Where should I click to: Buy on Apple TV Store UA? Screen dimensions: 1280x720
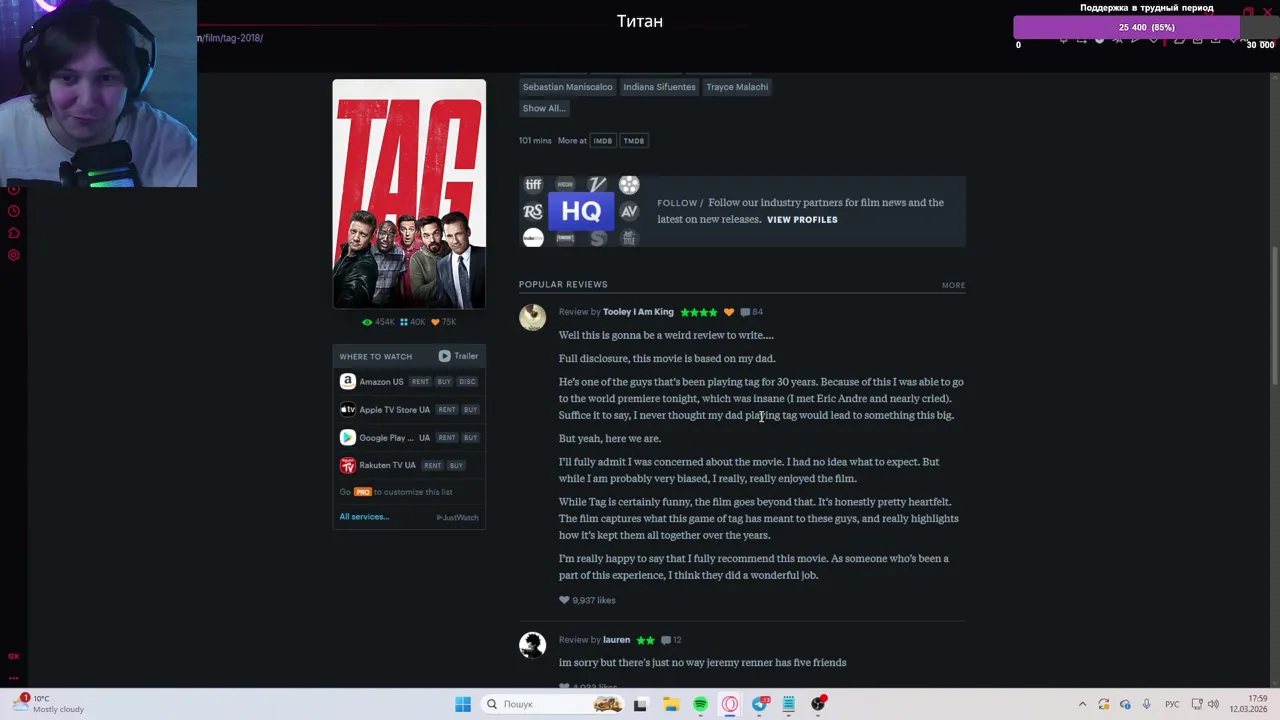(470, 409)
